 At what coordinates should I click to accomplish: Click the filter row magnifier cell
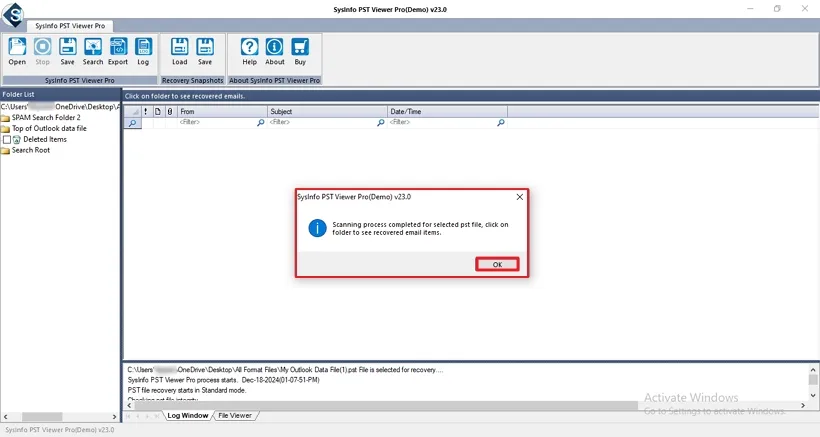tap(133, 123)
